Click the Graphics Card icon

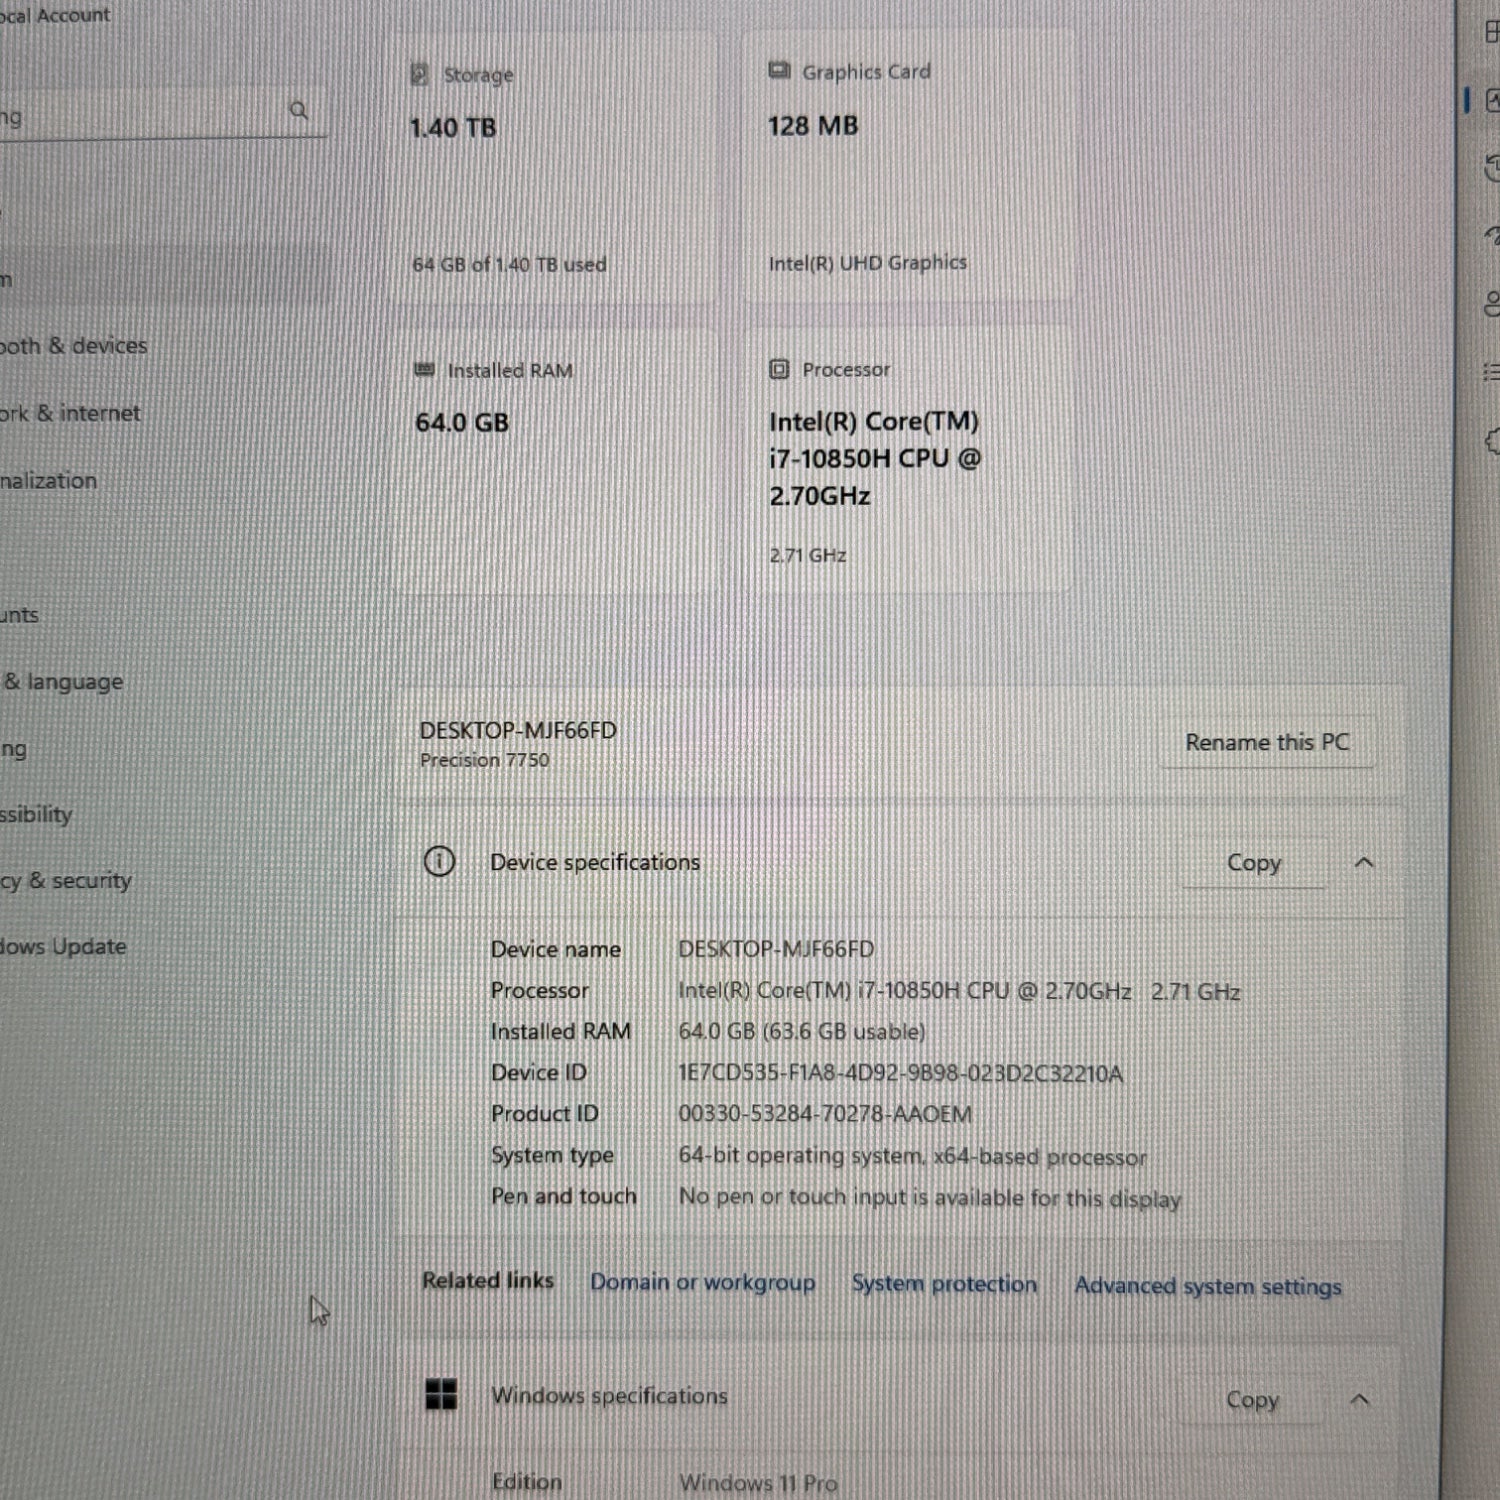click(x=779, y=70)
